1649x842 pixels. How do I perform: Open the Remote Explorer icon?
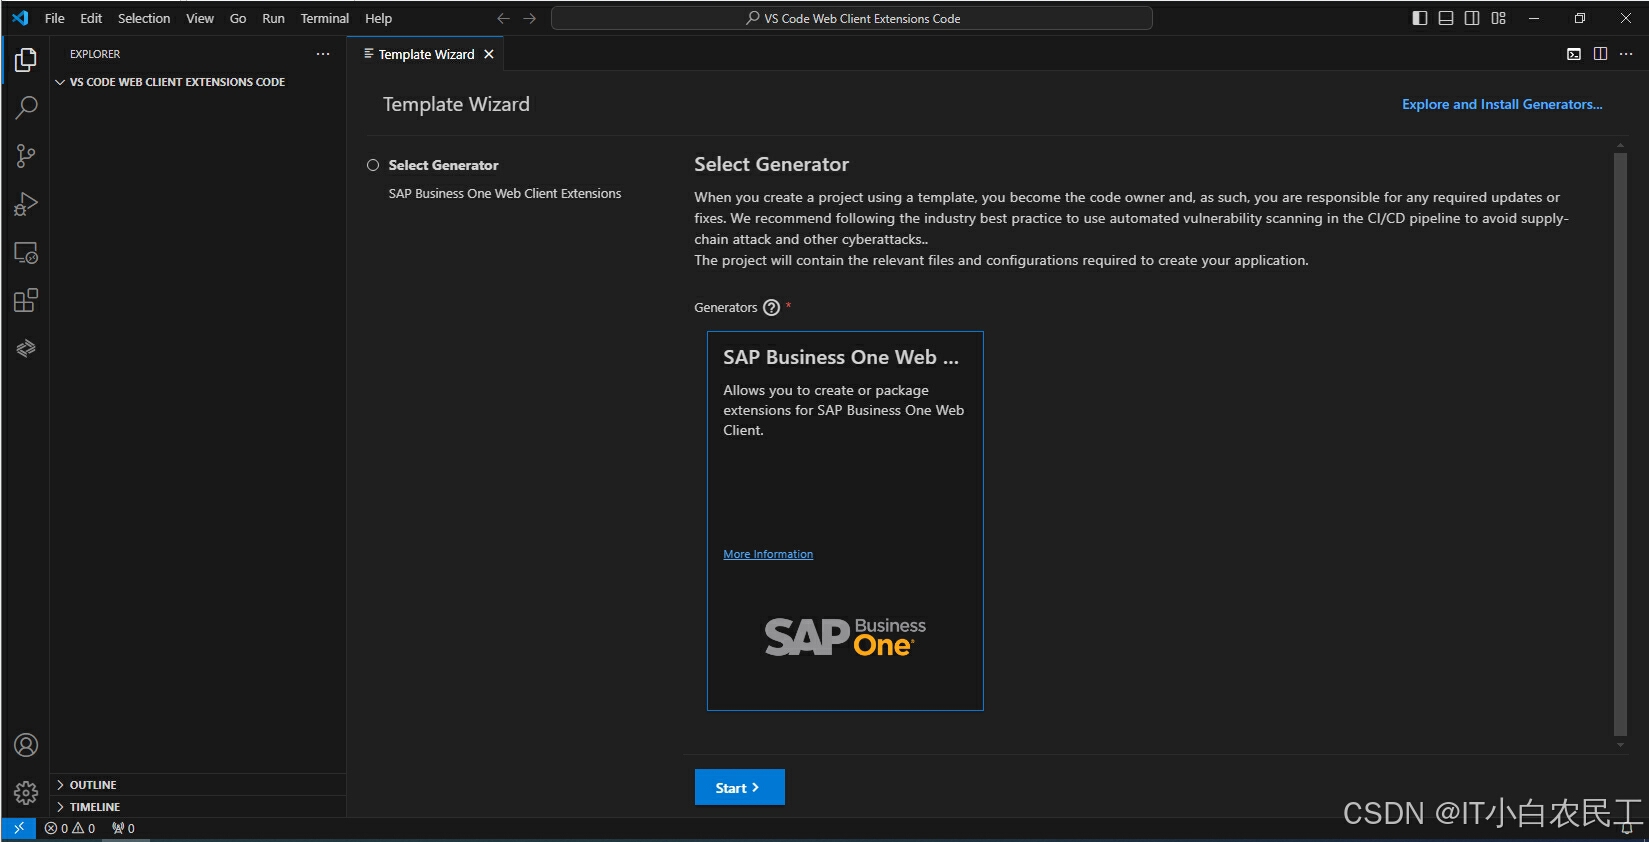[x=26, y=253]
